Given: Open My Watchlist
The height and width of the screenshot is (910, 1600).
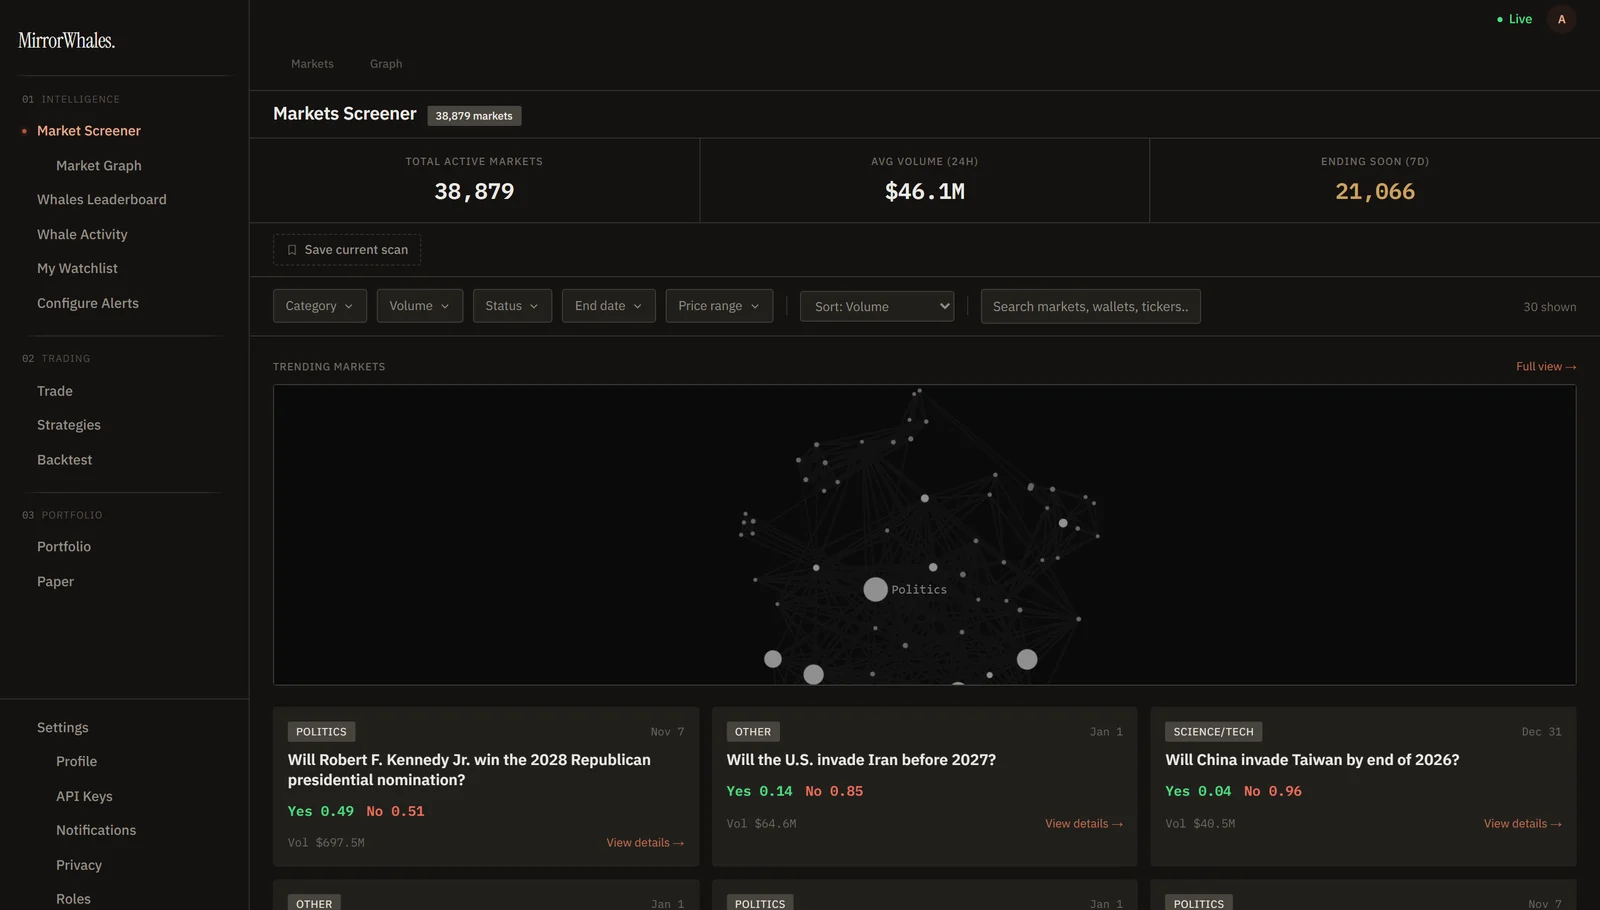Looking at the screenshot, I should [77, 268].
